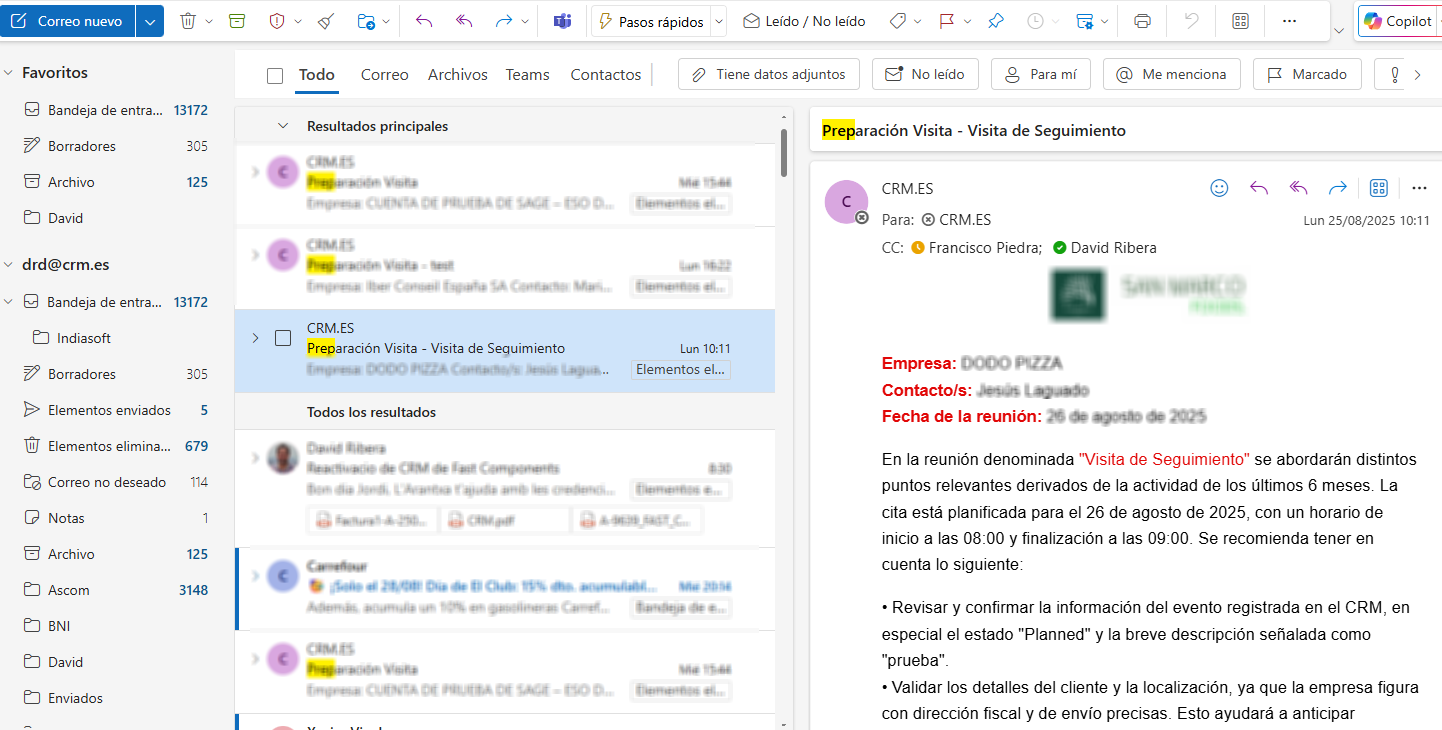Click the Print icon in toolbar
The width and height of the screenshot is (1442, 730).
1143,21
